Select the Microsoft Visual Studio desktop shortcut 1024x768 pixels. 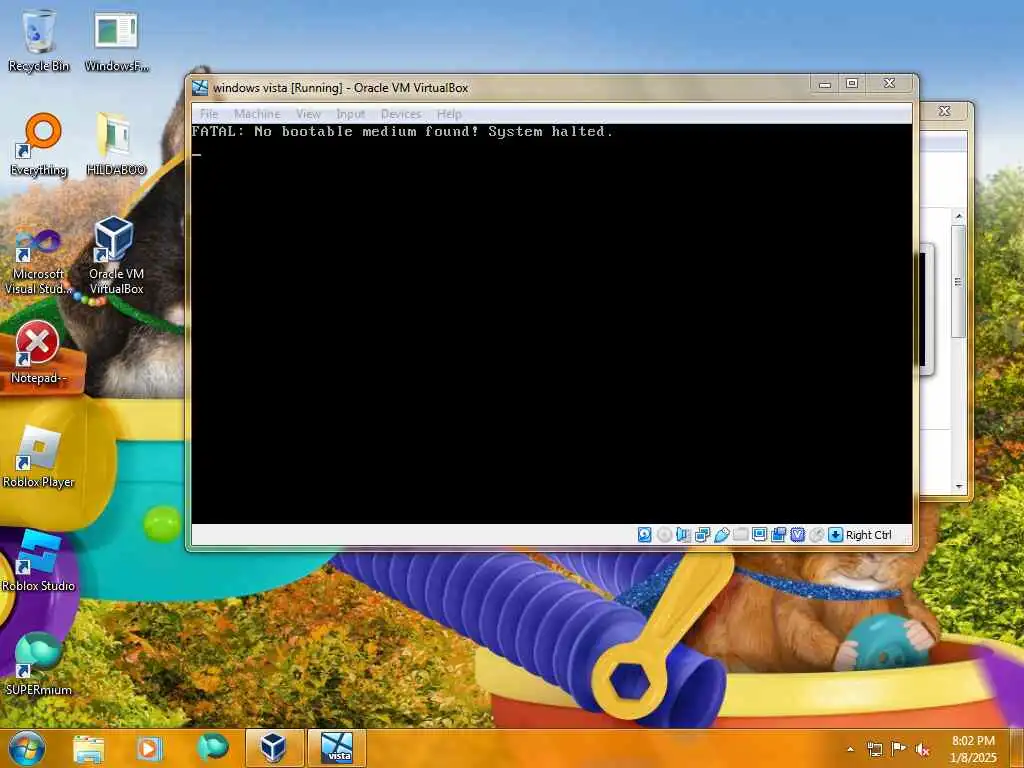tap(39, 261)
